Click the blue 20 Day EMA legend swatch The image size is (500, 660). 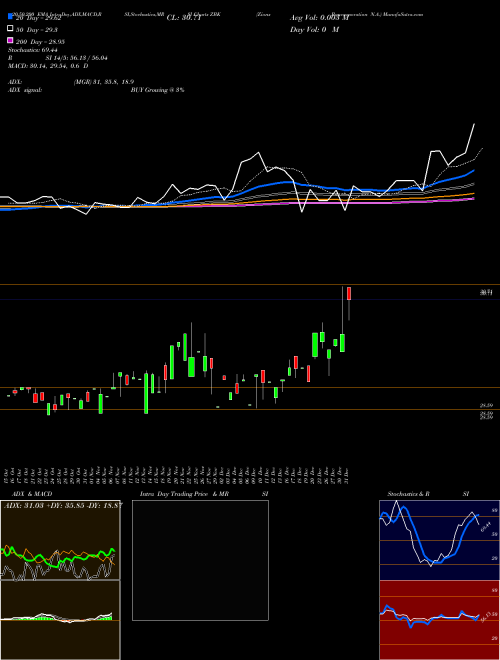click(x=11, y=17)
